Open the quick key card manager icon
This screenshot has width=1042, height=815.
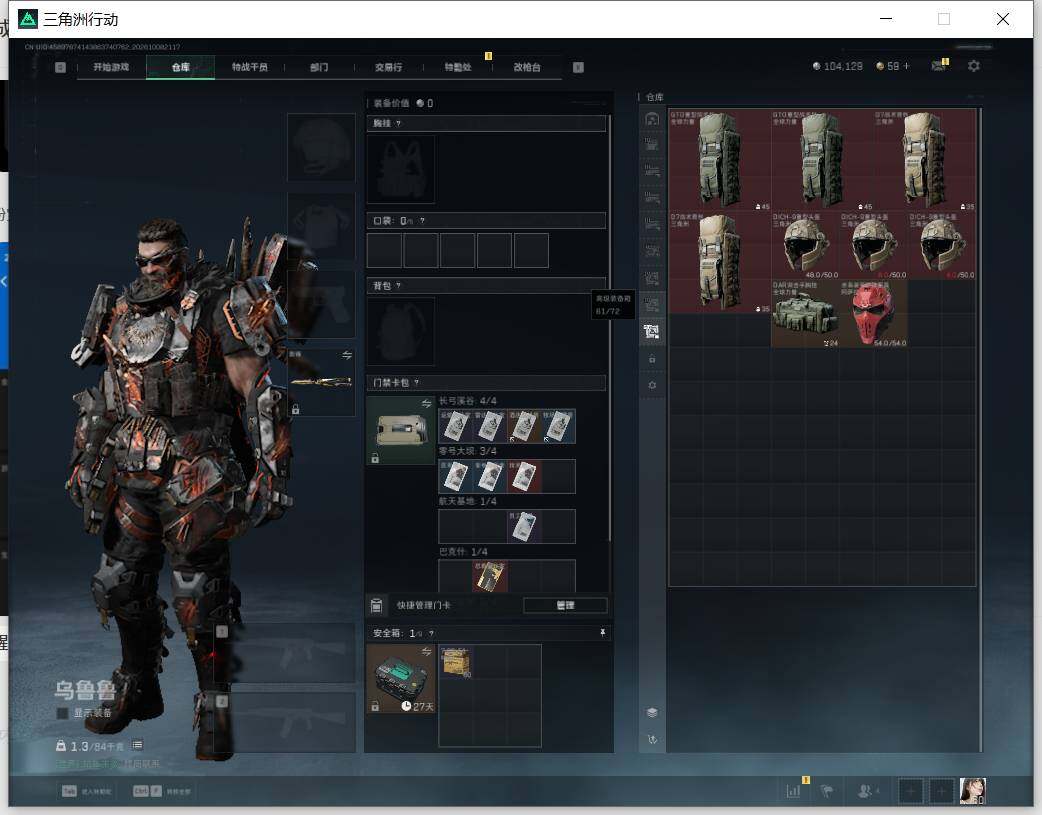point(376,605)
